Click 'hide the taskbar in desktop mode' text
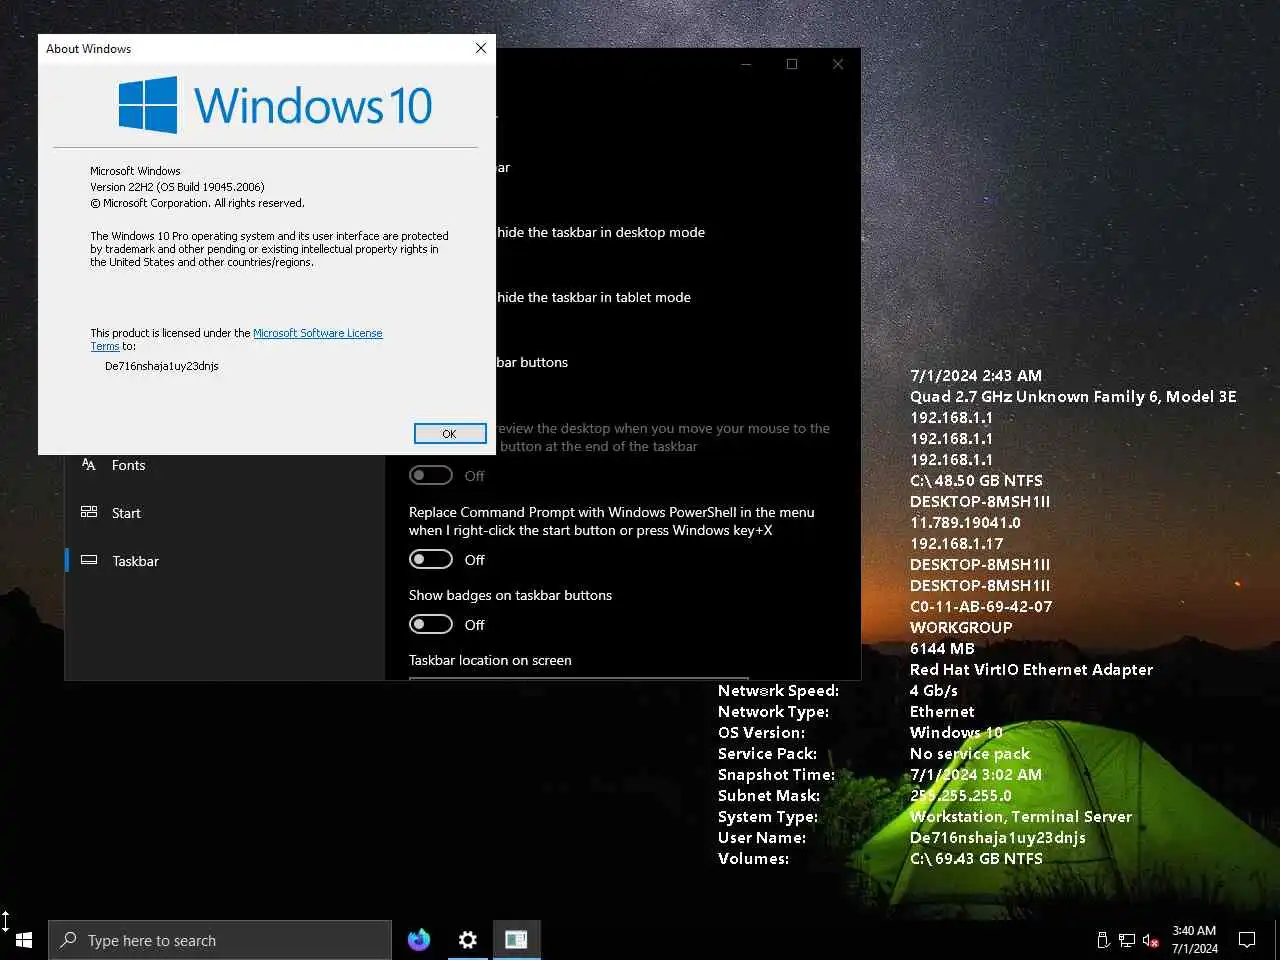Image resolution: width=1280 pixels, height=960 pixels. point(601,232)
